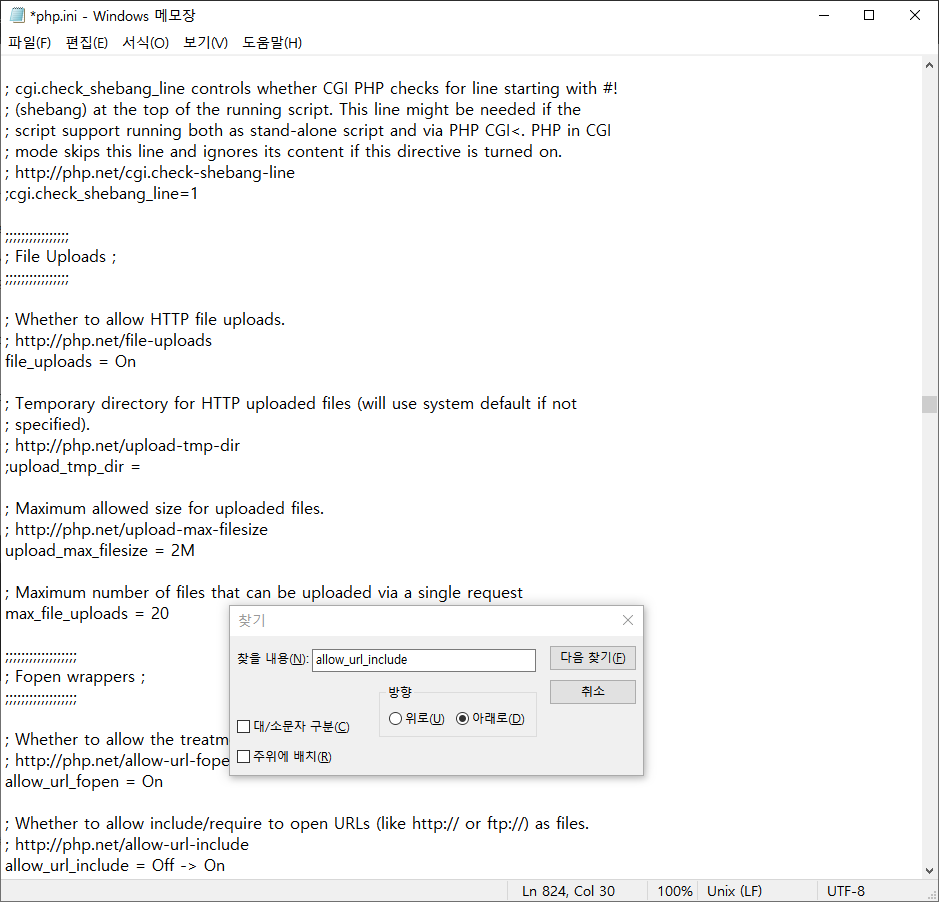Focus the 찾을 내용 search field
This screenshot has width=939, height=902.
[x=423, y=660]
